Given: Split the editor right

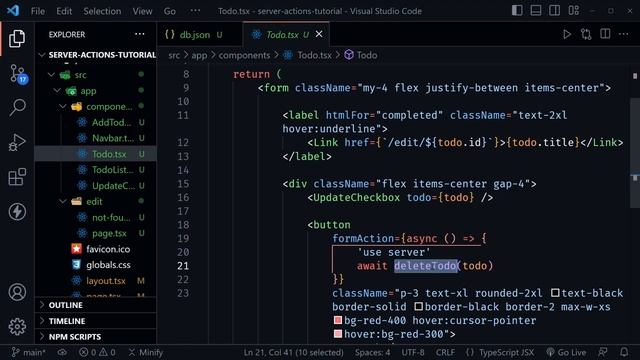Looking at the screenshot, I should click(x=605, y=34).
